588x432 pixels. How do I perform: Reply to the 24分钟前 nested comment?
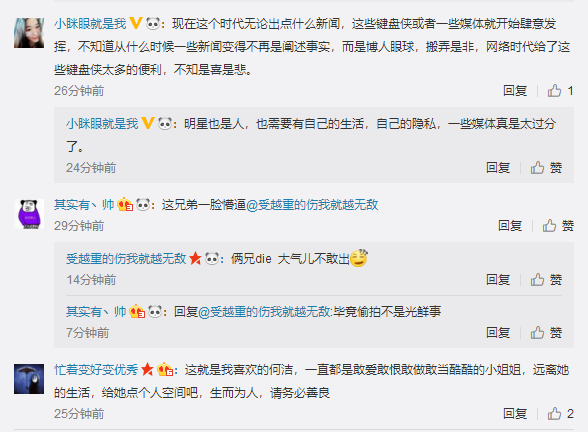click(x=498, y=167)
